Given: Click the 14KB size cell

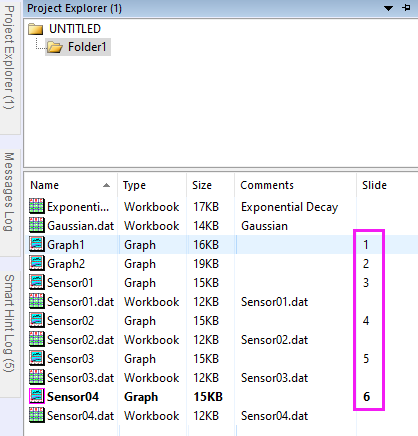Looking at the screenshot, I should point(206,226).
